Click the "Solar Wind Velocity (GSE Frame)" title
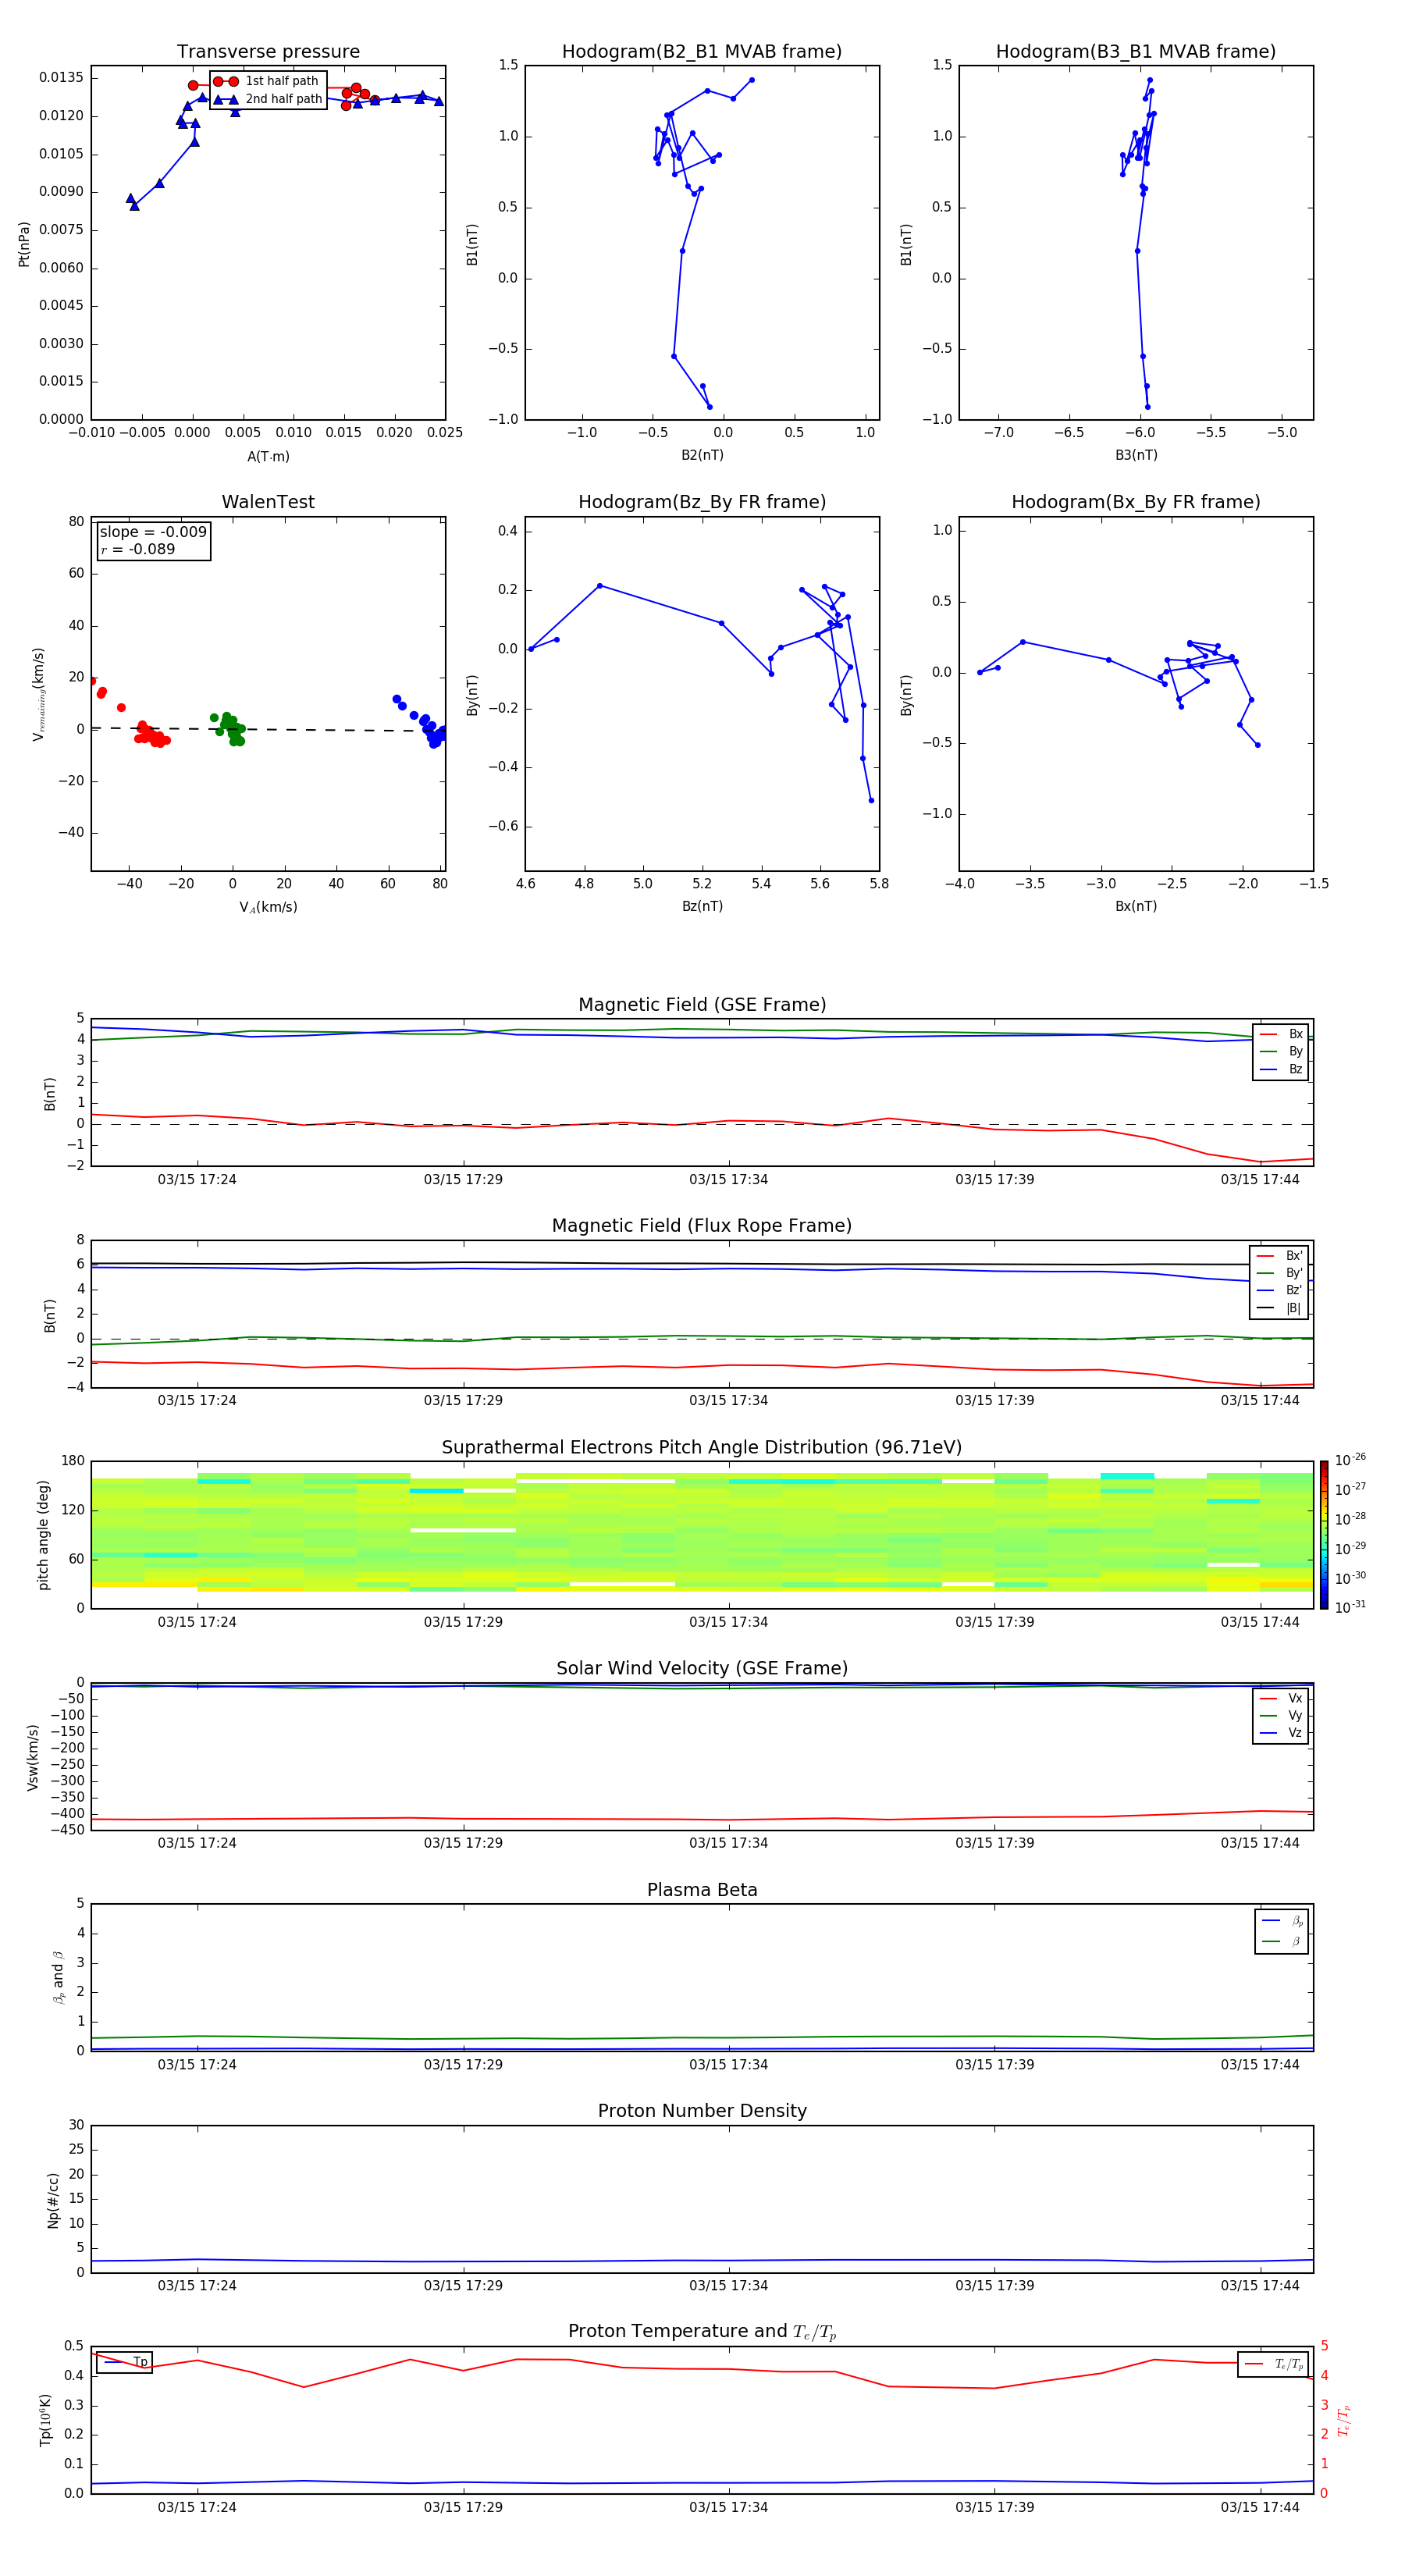 coord(702,1668)
